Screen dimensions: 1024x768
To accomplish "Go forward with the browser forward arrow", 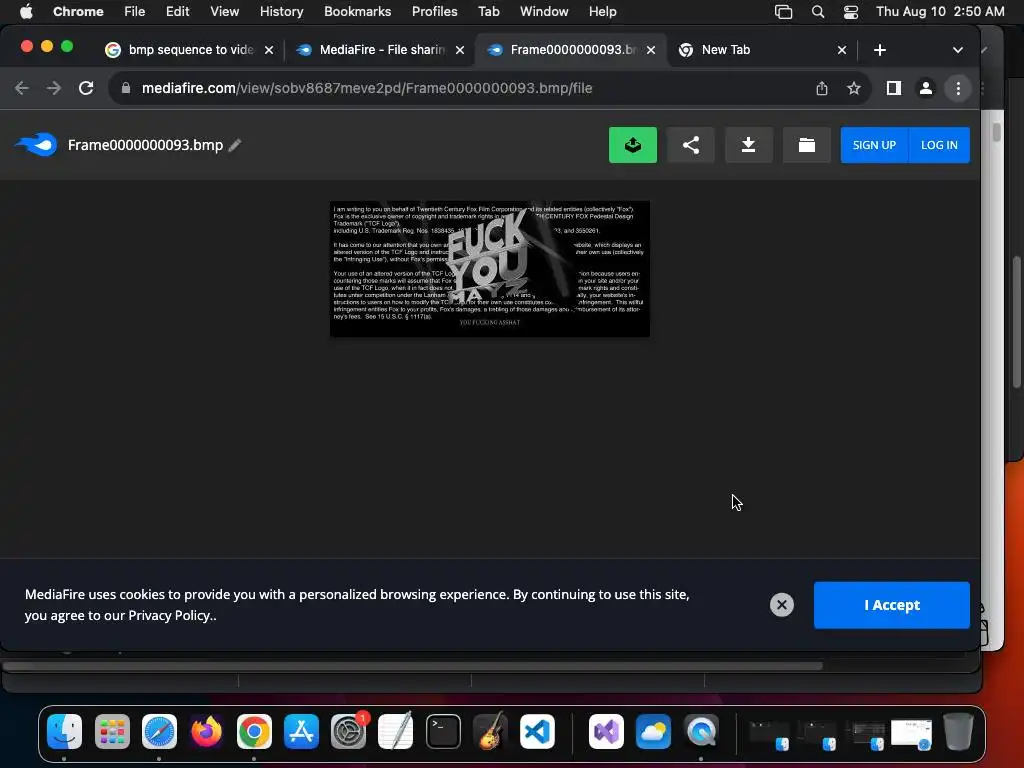I will 54,88.
